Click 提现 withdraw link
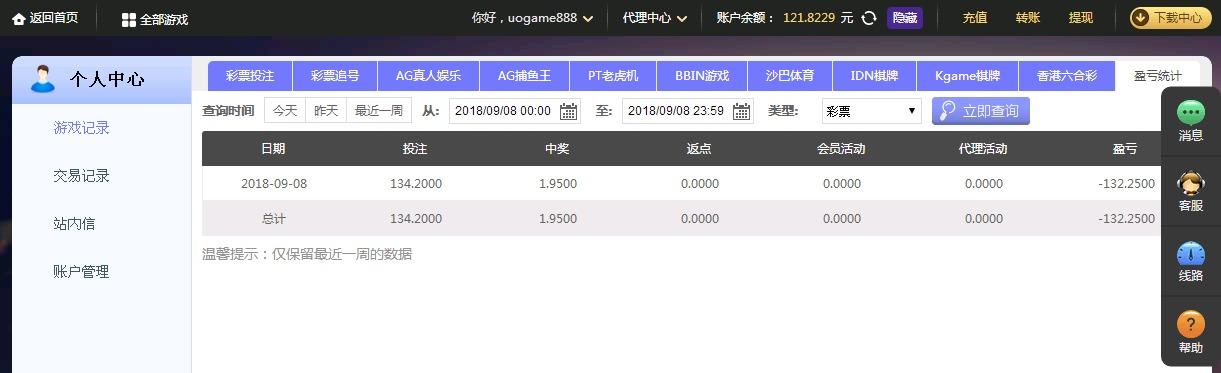 coord(1081,18)
